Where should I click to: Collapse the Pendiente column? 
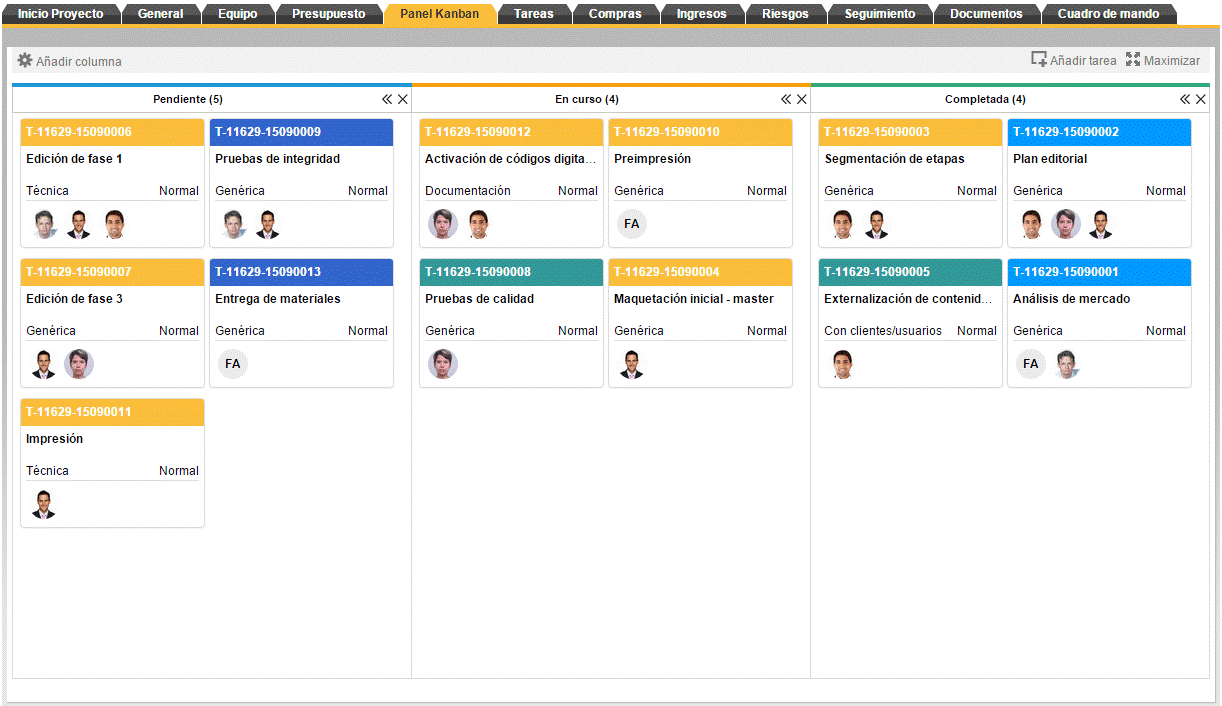pos(387,100)
